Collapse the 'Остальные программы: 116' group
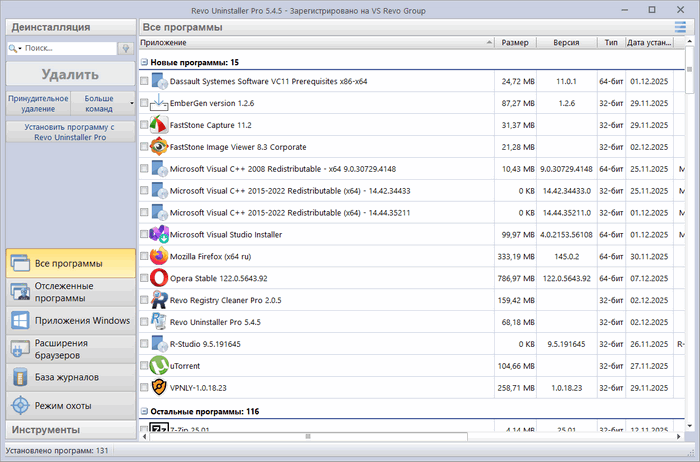This screenshot has width=700, height=462. point(144,411)
